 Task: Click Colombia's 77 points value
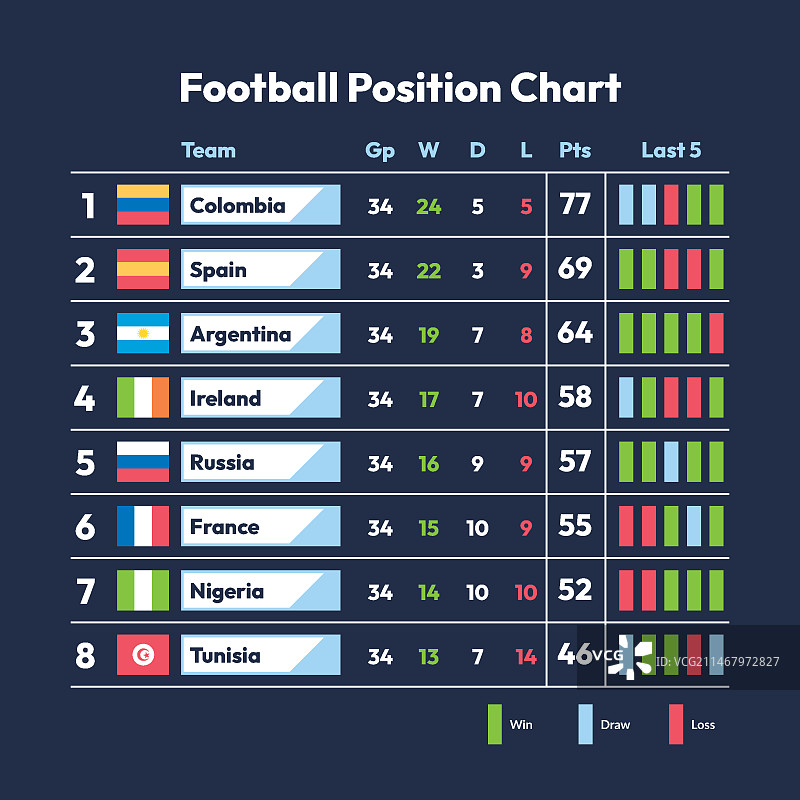point(575,205)
